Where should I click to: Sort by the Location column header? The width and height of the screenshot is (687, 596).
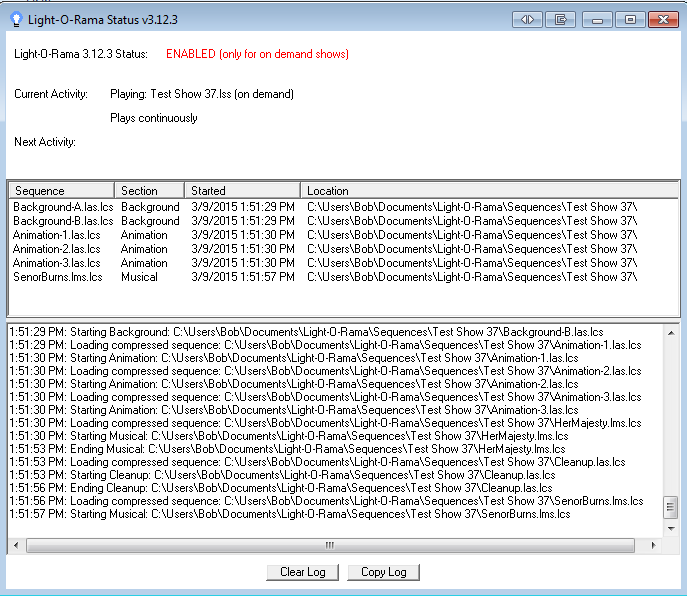(x=490, y=191)
